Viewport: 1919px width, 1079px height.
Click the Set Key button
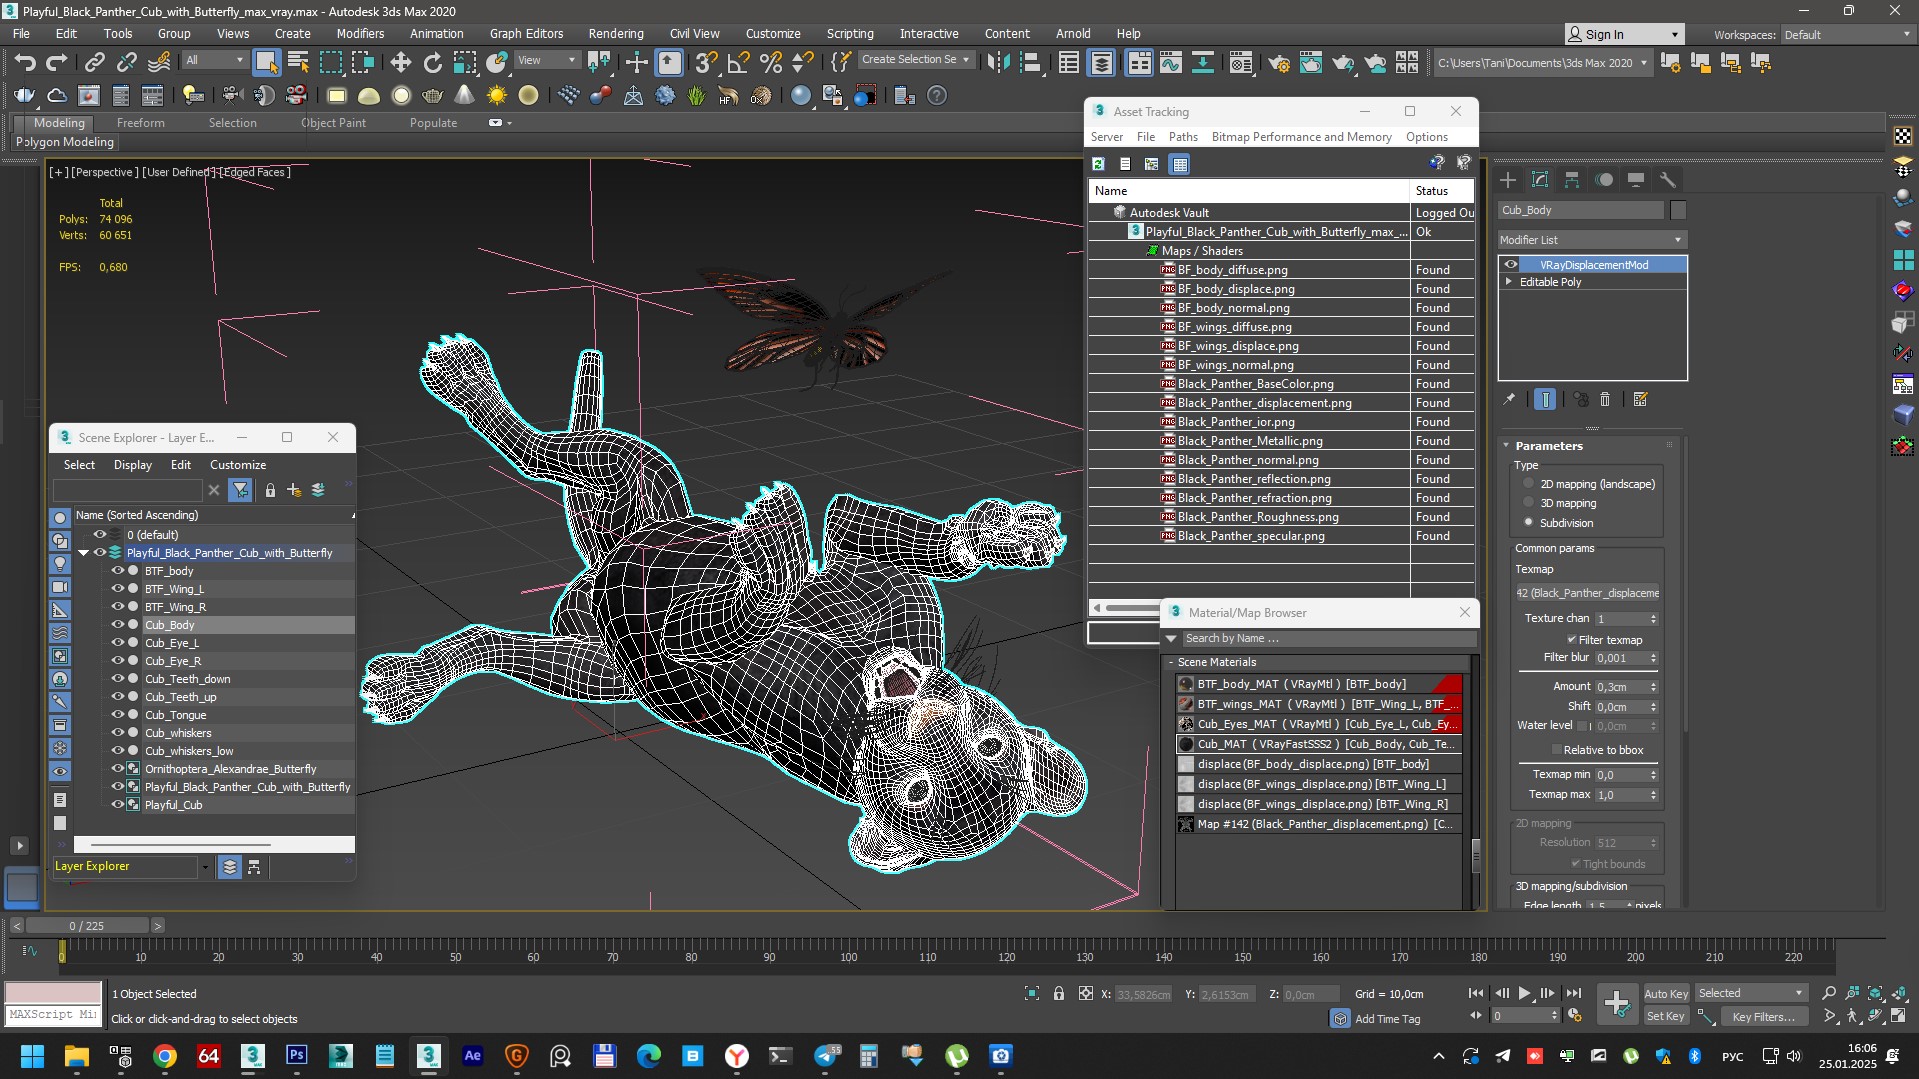click(1666, 1017)
